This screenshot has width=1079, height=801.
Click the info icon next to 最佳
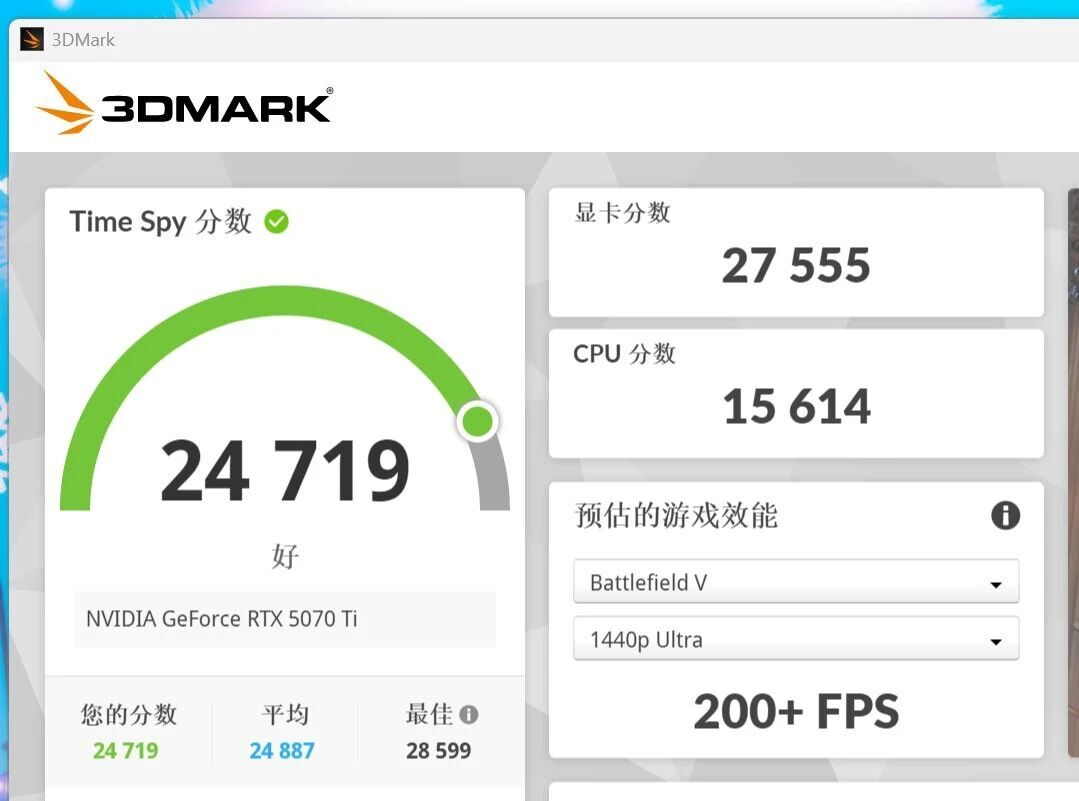click(x=469, y=714)
